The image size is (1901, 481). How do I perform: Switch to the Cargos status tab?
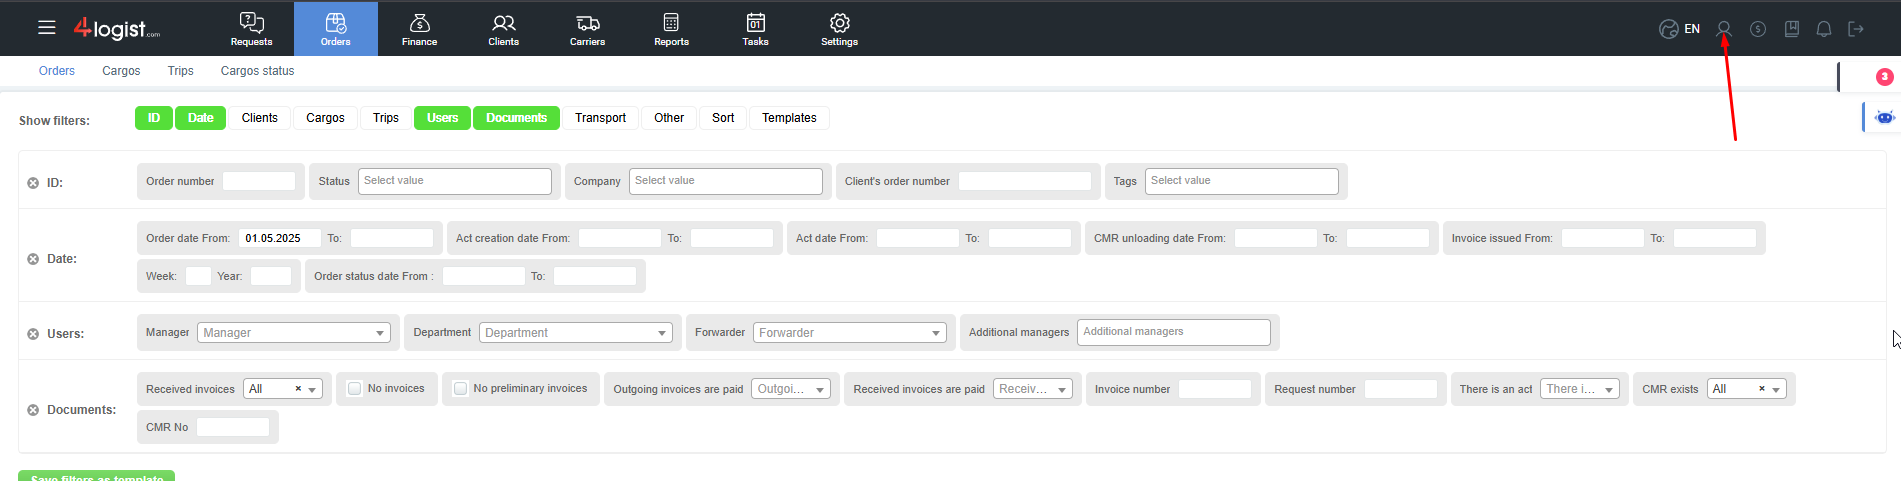257,71
